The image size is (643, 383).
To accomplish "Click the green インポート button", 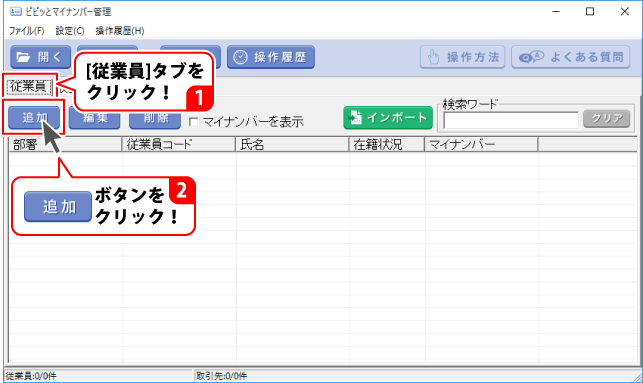I will 388,118.
